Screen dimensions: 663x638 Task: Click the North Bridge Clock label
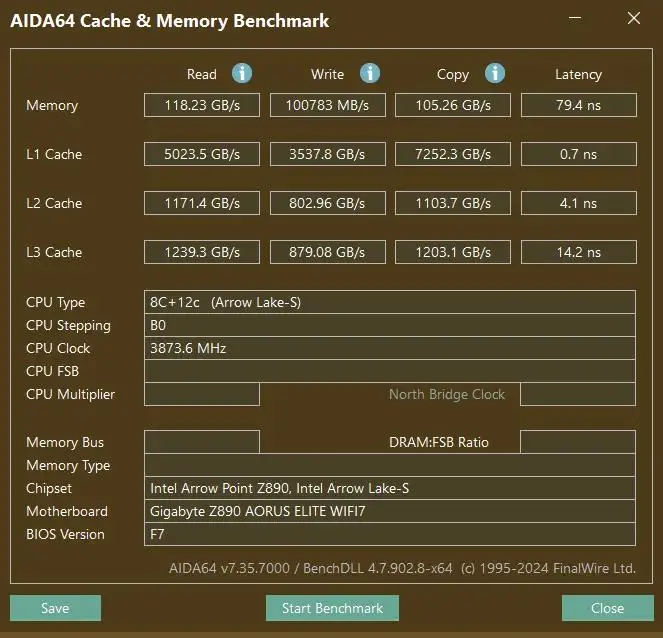pyautogui.click(x=447, y=394)
